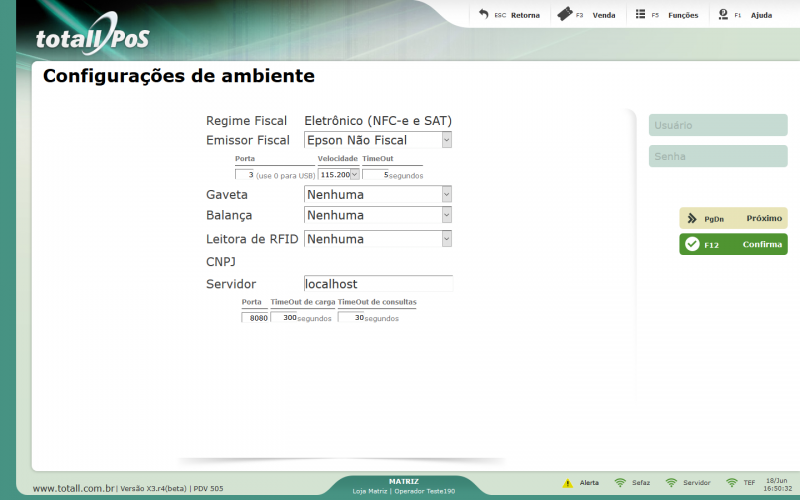The image size is (800, 500).
Task: Click the Servidor localhost field
Action: pyautogui.click(x=378, y=284)
